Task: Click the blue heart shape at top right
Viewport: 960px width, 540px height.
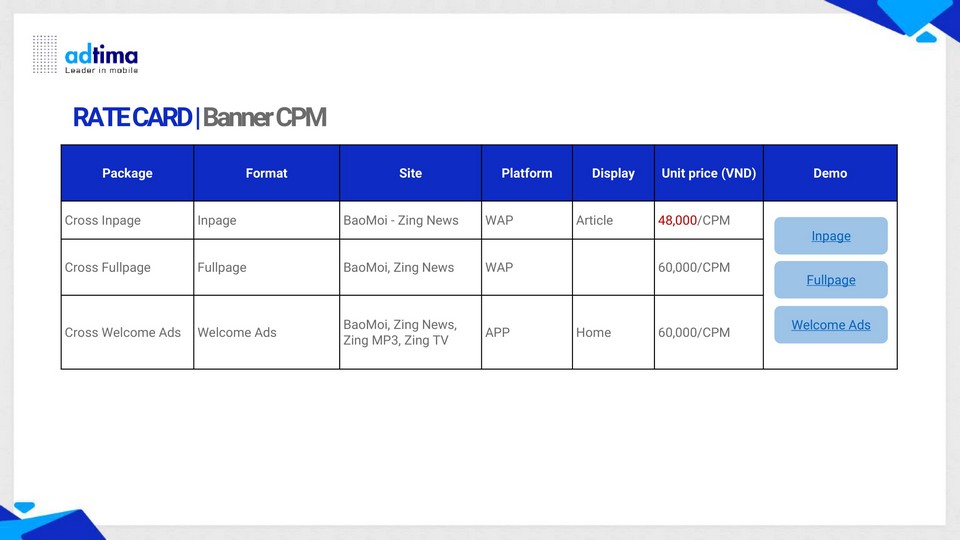Action: [926, 37]
